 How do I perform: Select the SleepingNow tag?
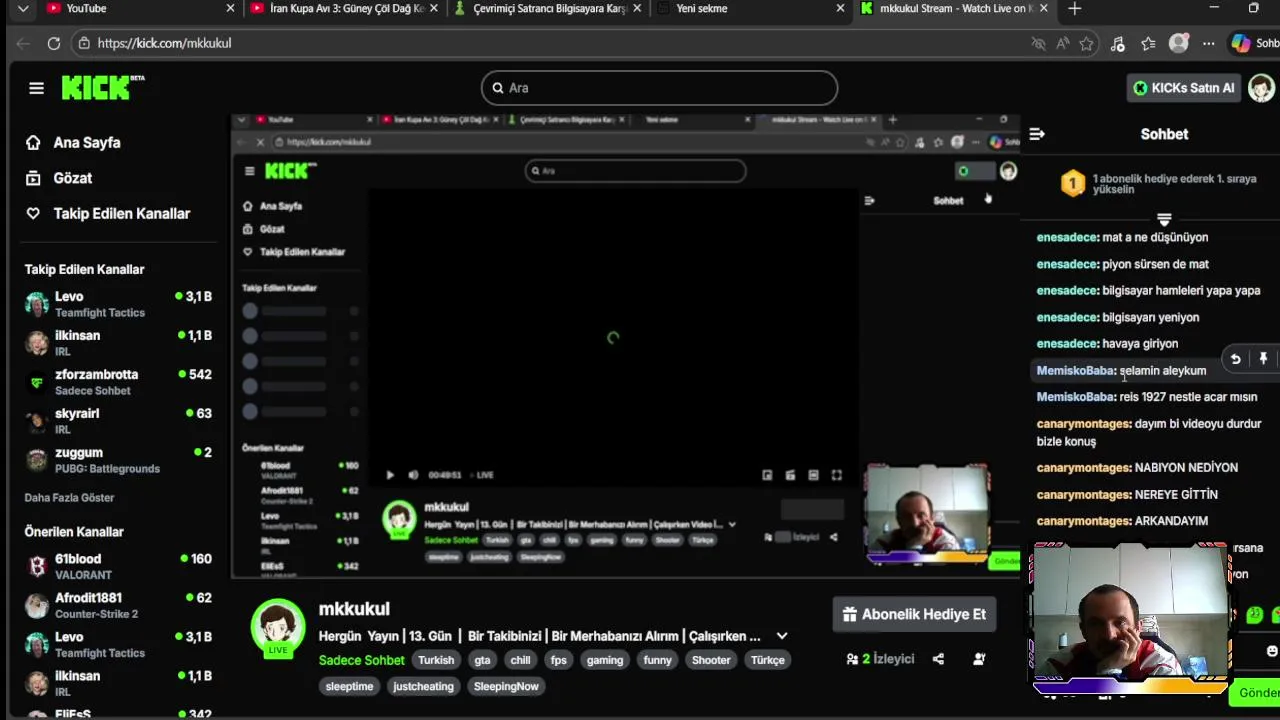[x=506, y=687]
